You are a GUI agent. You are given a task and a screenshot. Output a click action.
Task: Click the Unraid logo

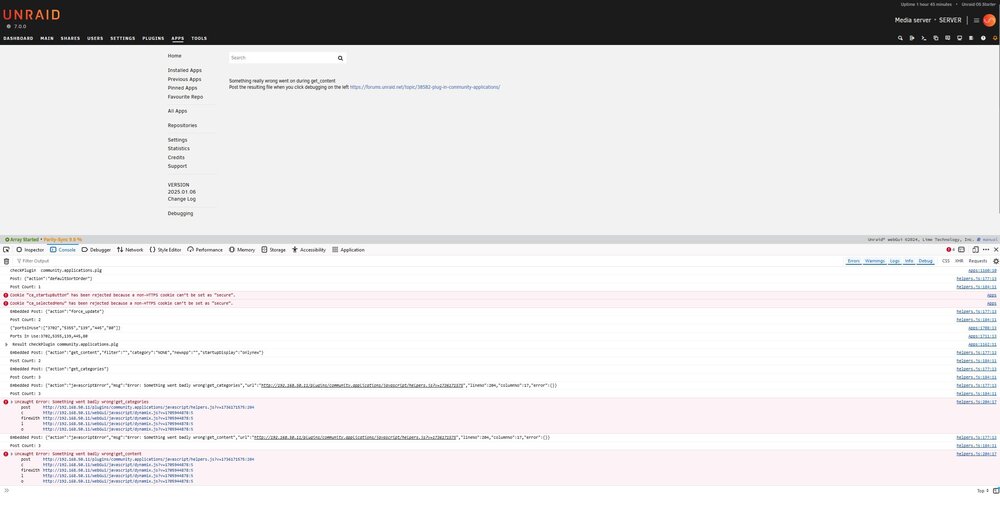click(31, 15)
